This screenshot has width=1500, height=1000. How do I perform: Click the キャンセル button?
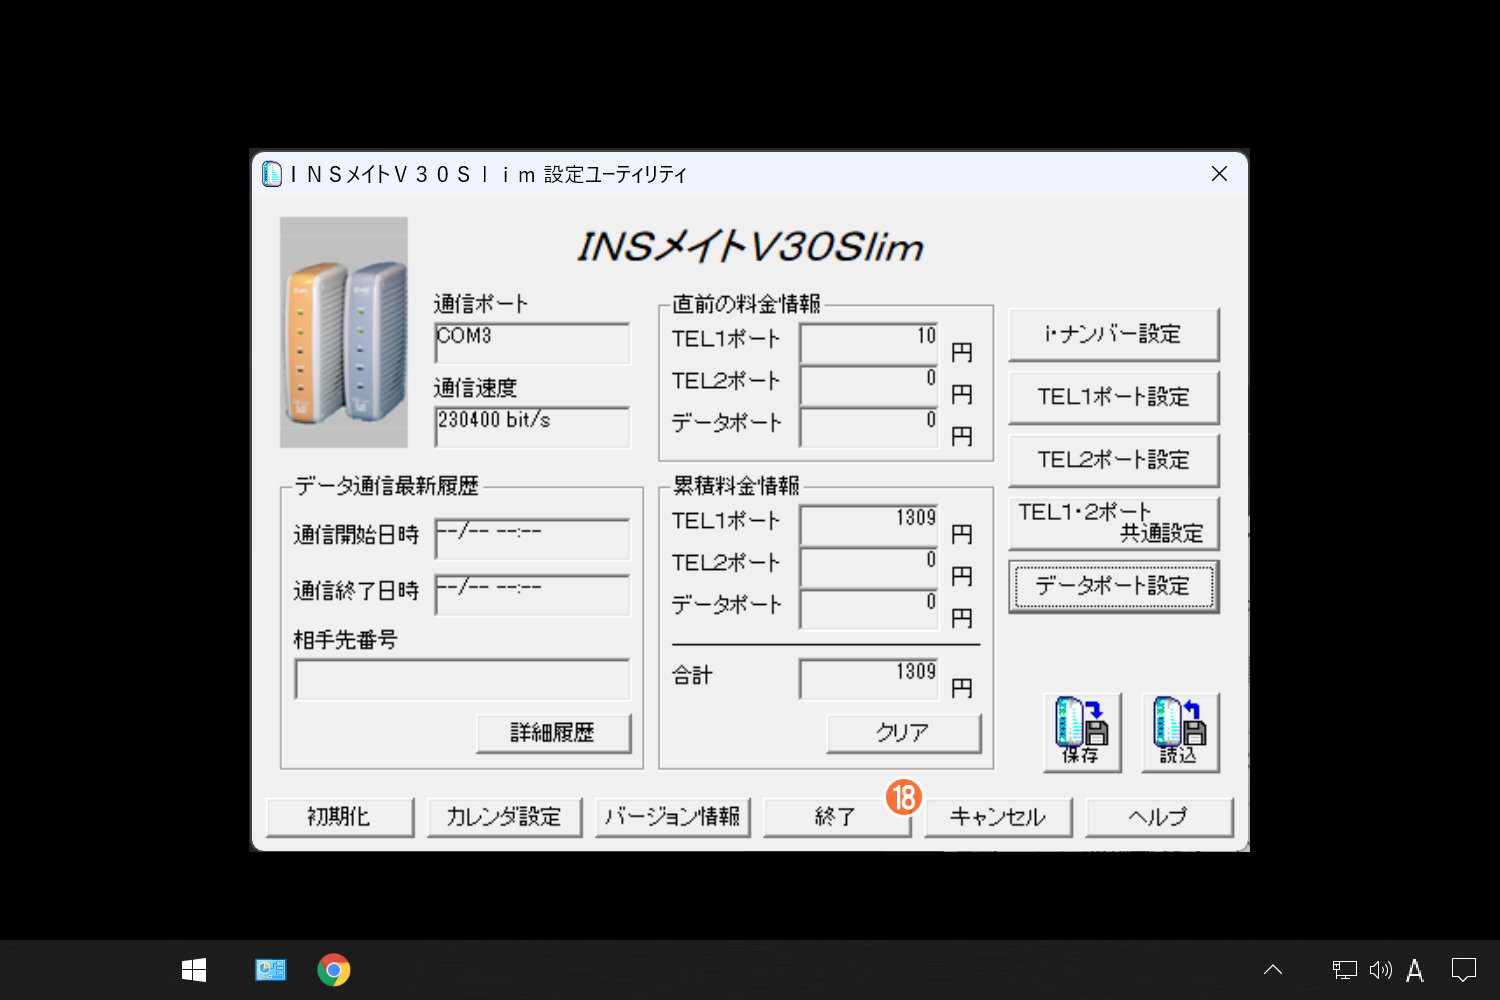coord(998,817)
